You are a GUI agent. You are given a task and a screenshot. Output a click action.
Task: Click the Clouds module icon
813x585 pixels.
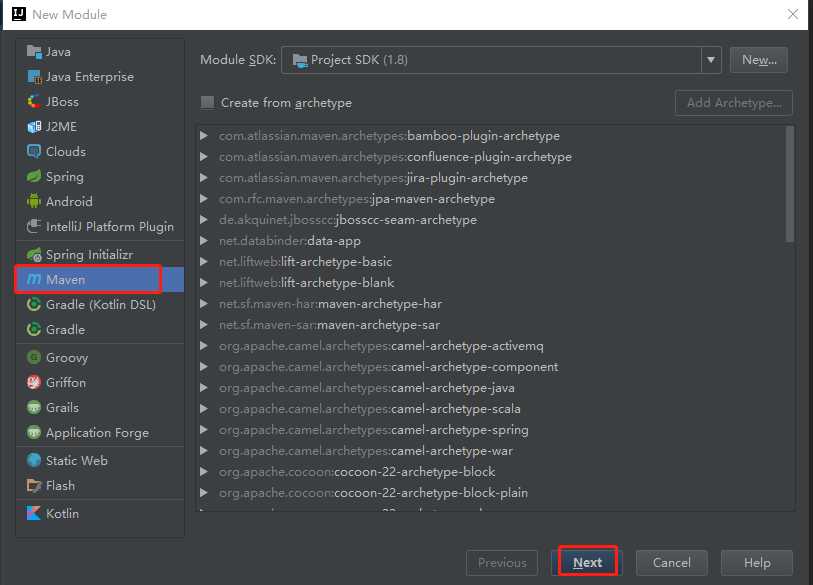35,152
